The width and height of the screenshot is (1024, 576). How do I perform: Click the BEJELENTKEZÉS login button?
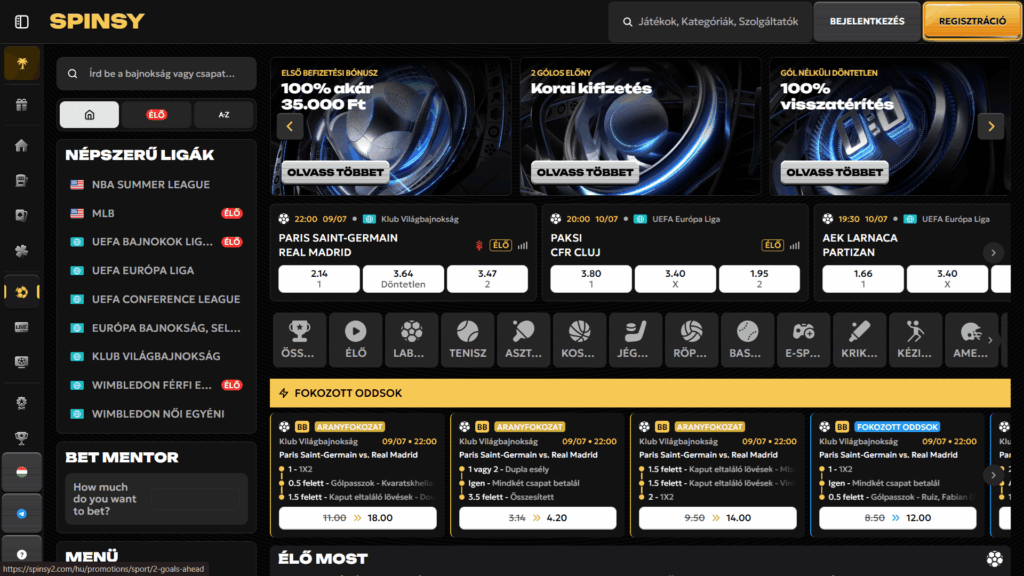tap(867, 22)
